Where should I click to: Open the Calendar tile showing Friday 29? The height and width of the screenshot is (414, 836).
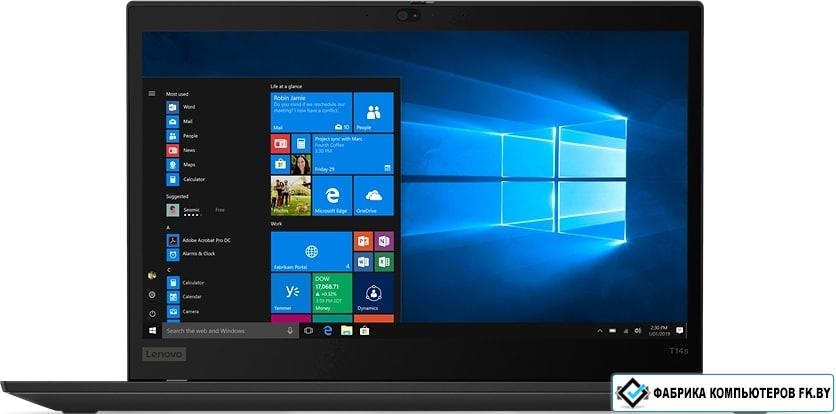[x=353, y=154]
